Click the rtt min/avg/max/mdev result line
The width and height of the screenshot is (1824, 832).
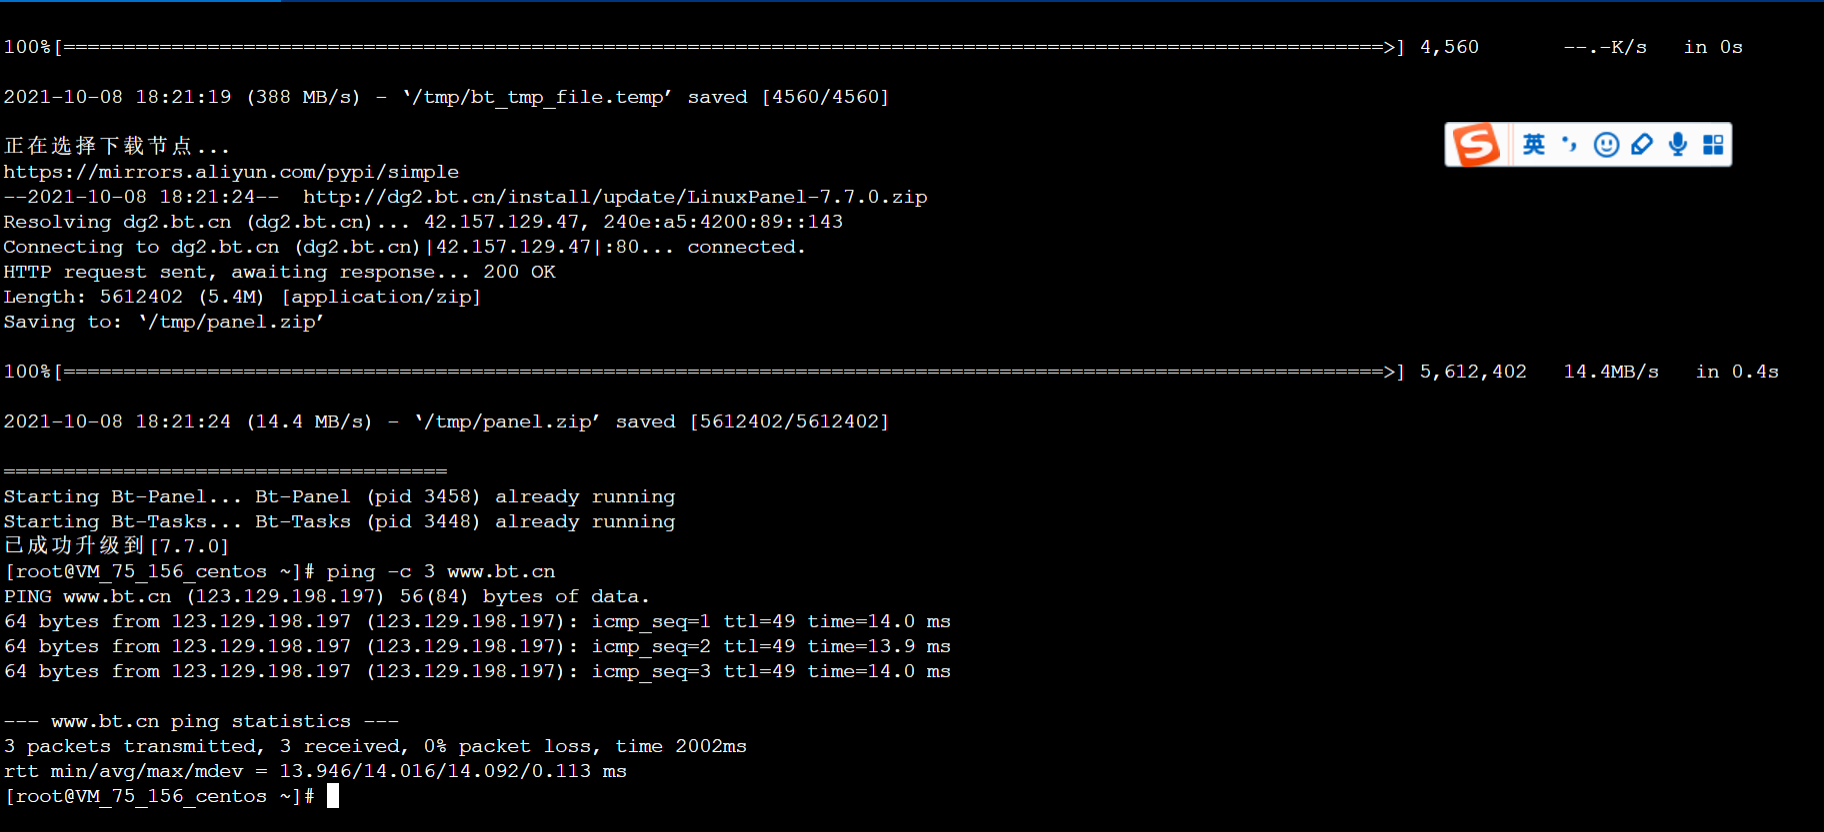315,772
